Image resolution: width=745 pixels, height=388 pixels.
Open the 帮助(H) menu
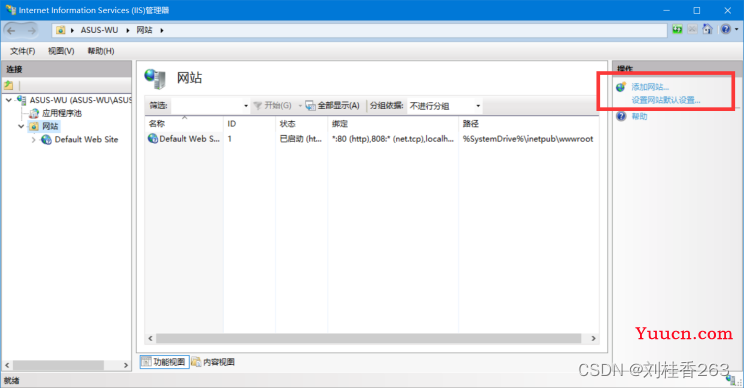click(x=101, y=51)
